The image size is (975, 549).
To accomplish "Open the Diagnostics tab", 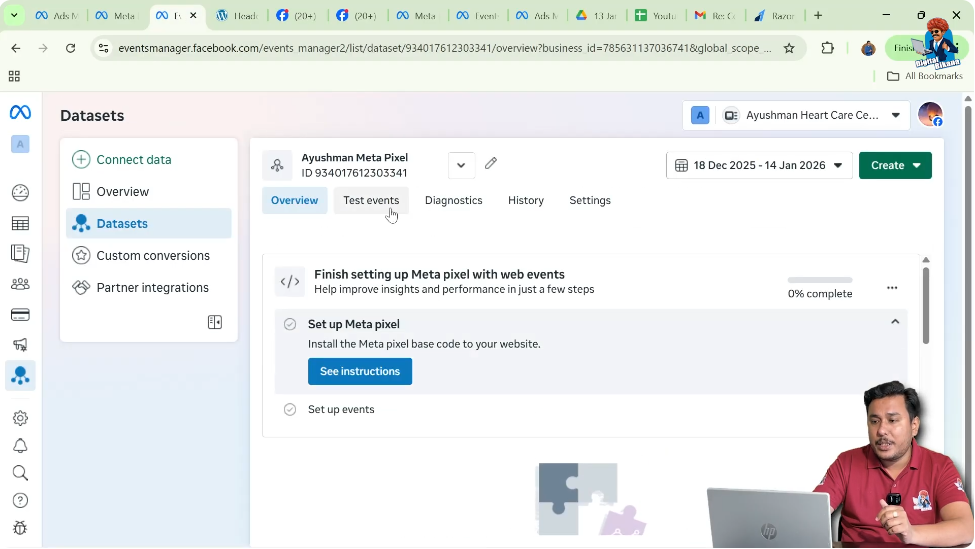I will 453,200.
